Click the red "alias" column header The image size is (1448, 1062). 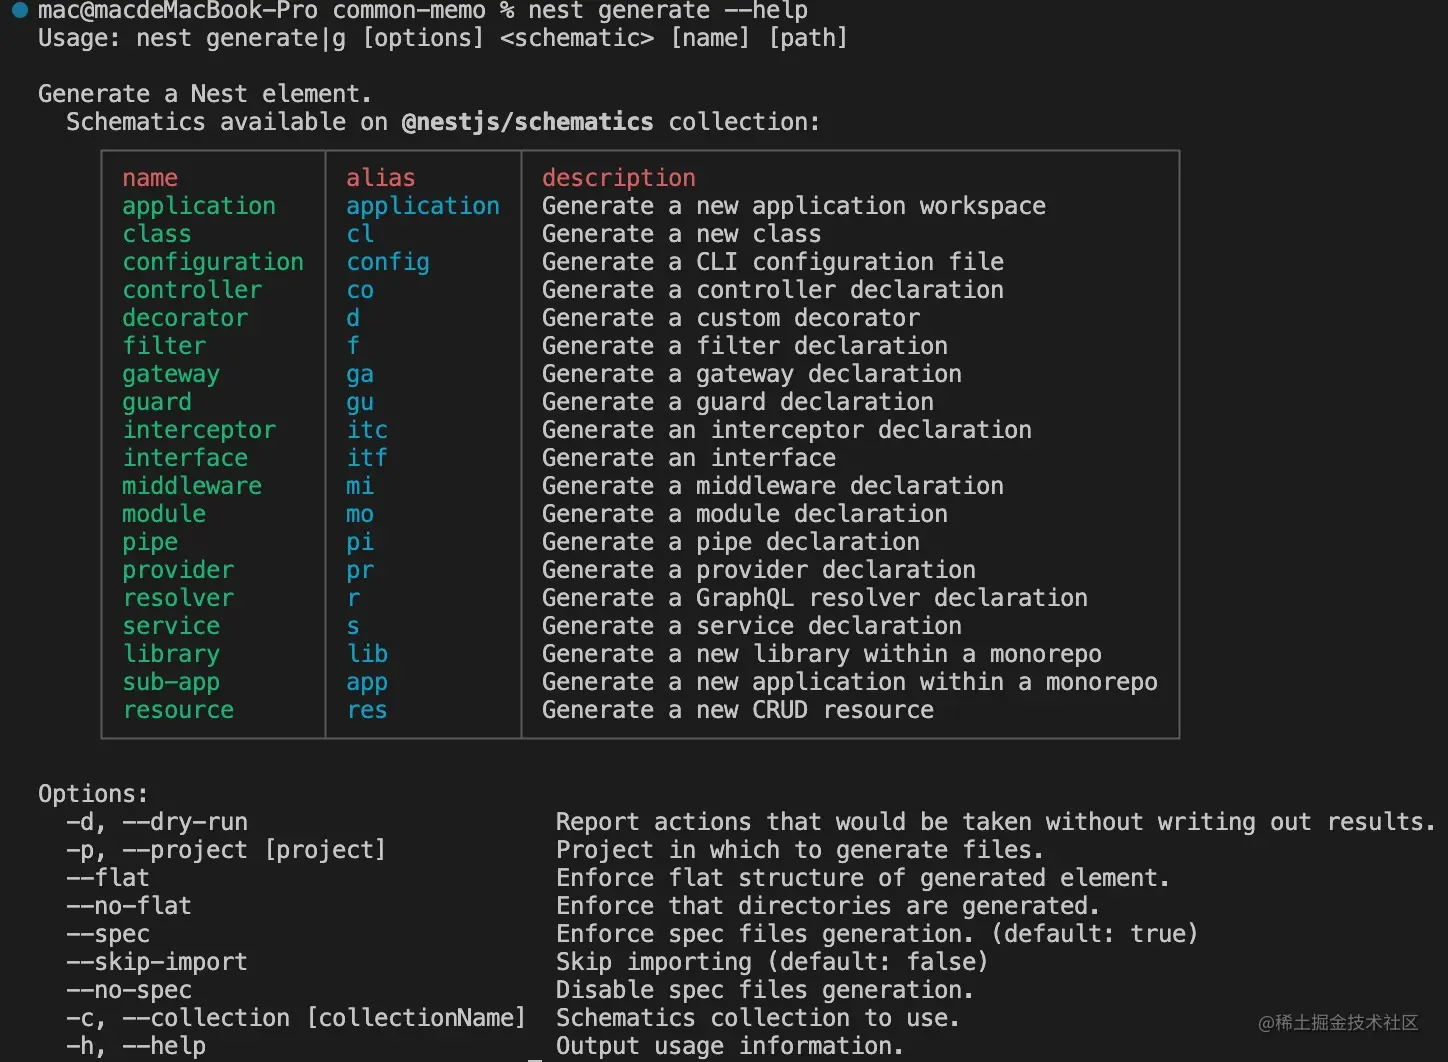pyautogui.click(x=380, y=178)
